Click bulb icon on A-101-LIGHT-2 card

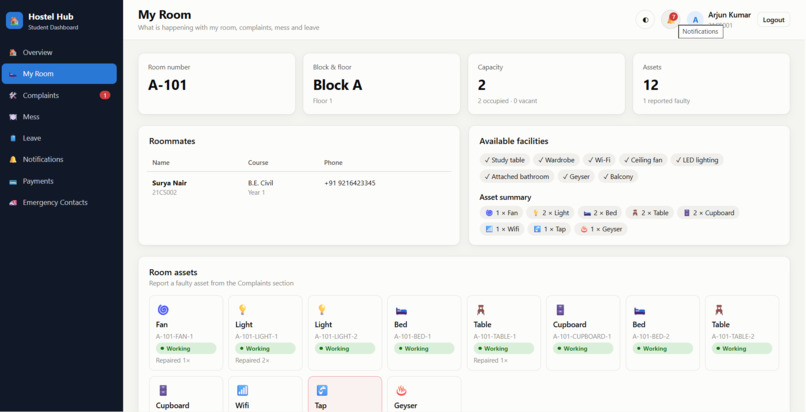click(322, 310)
